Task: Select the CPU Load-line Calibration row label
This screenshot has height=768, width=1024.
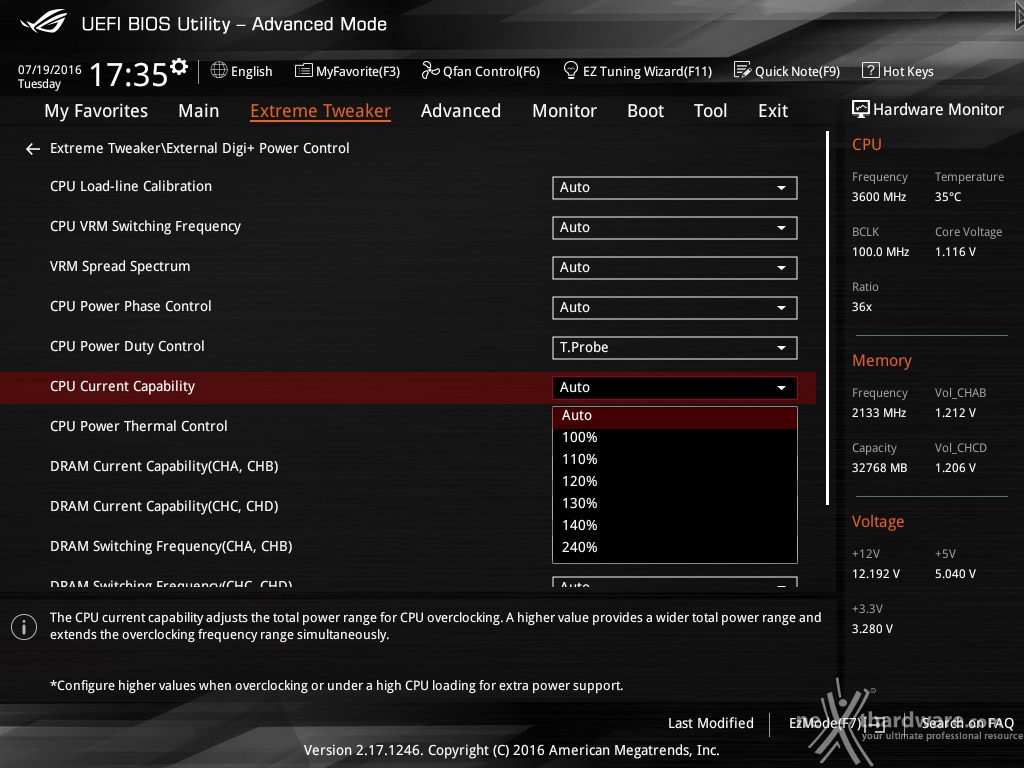Action: [x=131, y=187]
